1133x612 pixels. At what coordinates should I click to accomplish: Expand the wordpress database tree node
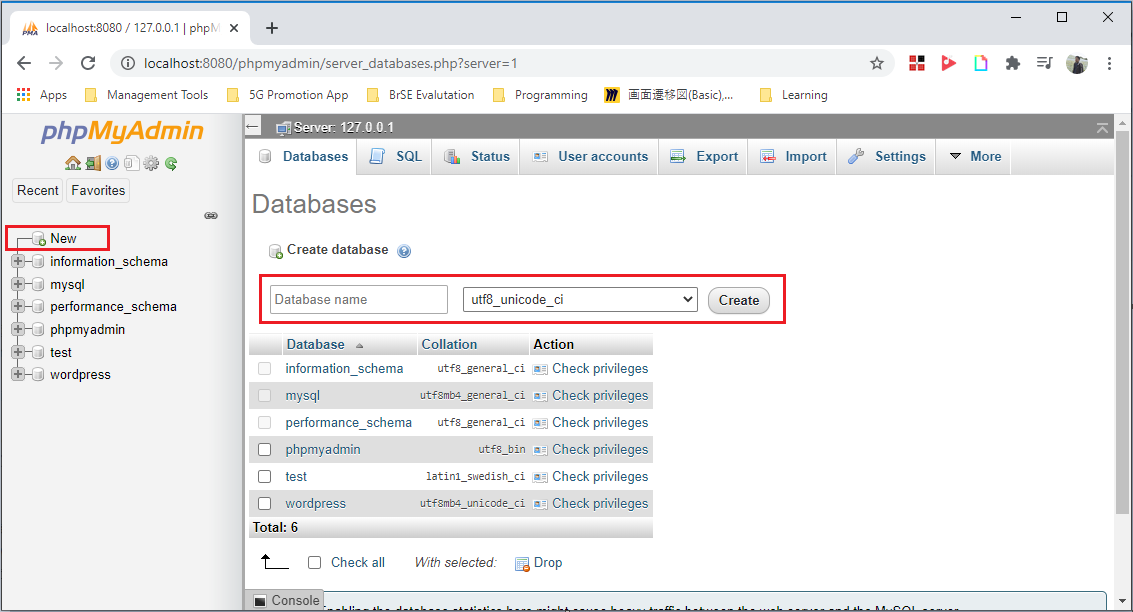(x=17, y=375)
